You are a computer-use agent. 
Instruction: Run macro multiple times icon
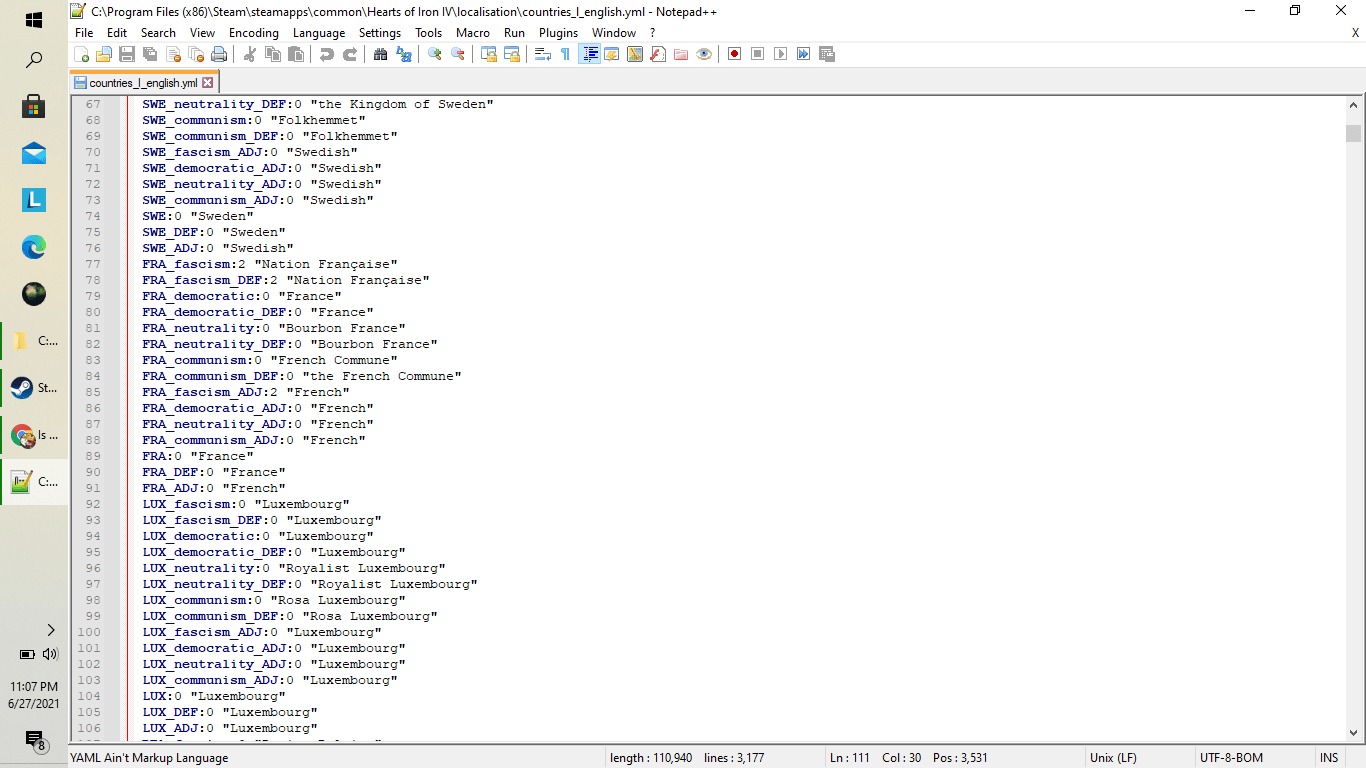click(804, 54)
